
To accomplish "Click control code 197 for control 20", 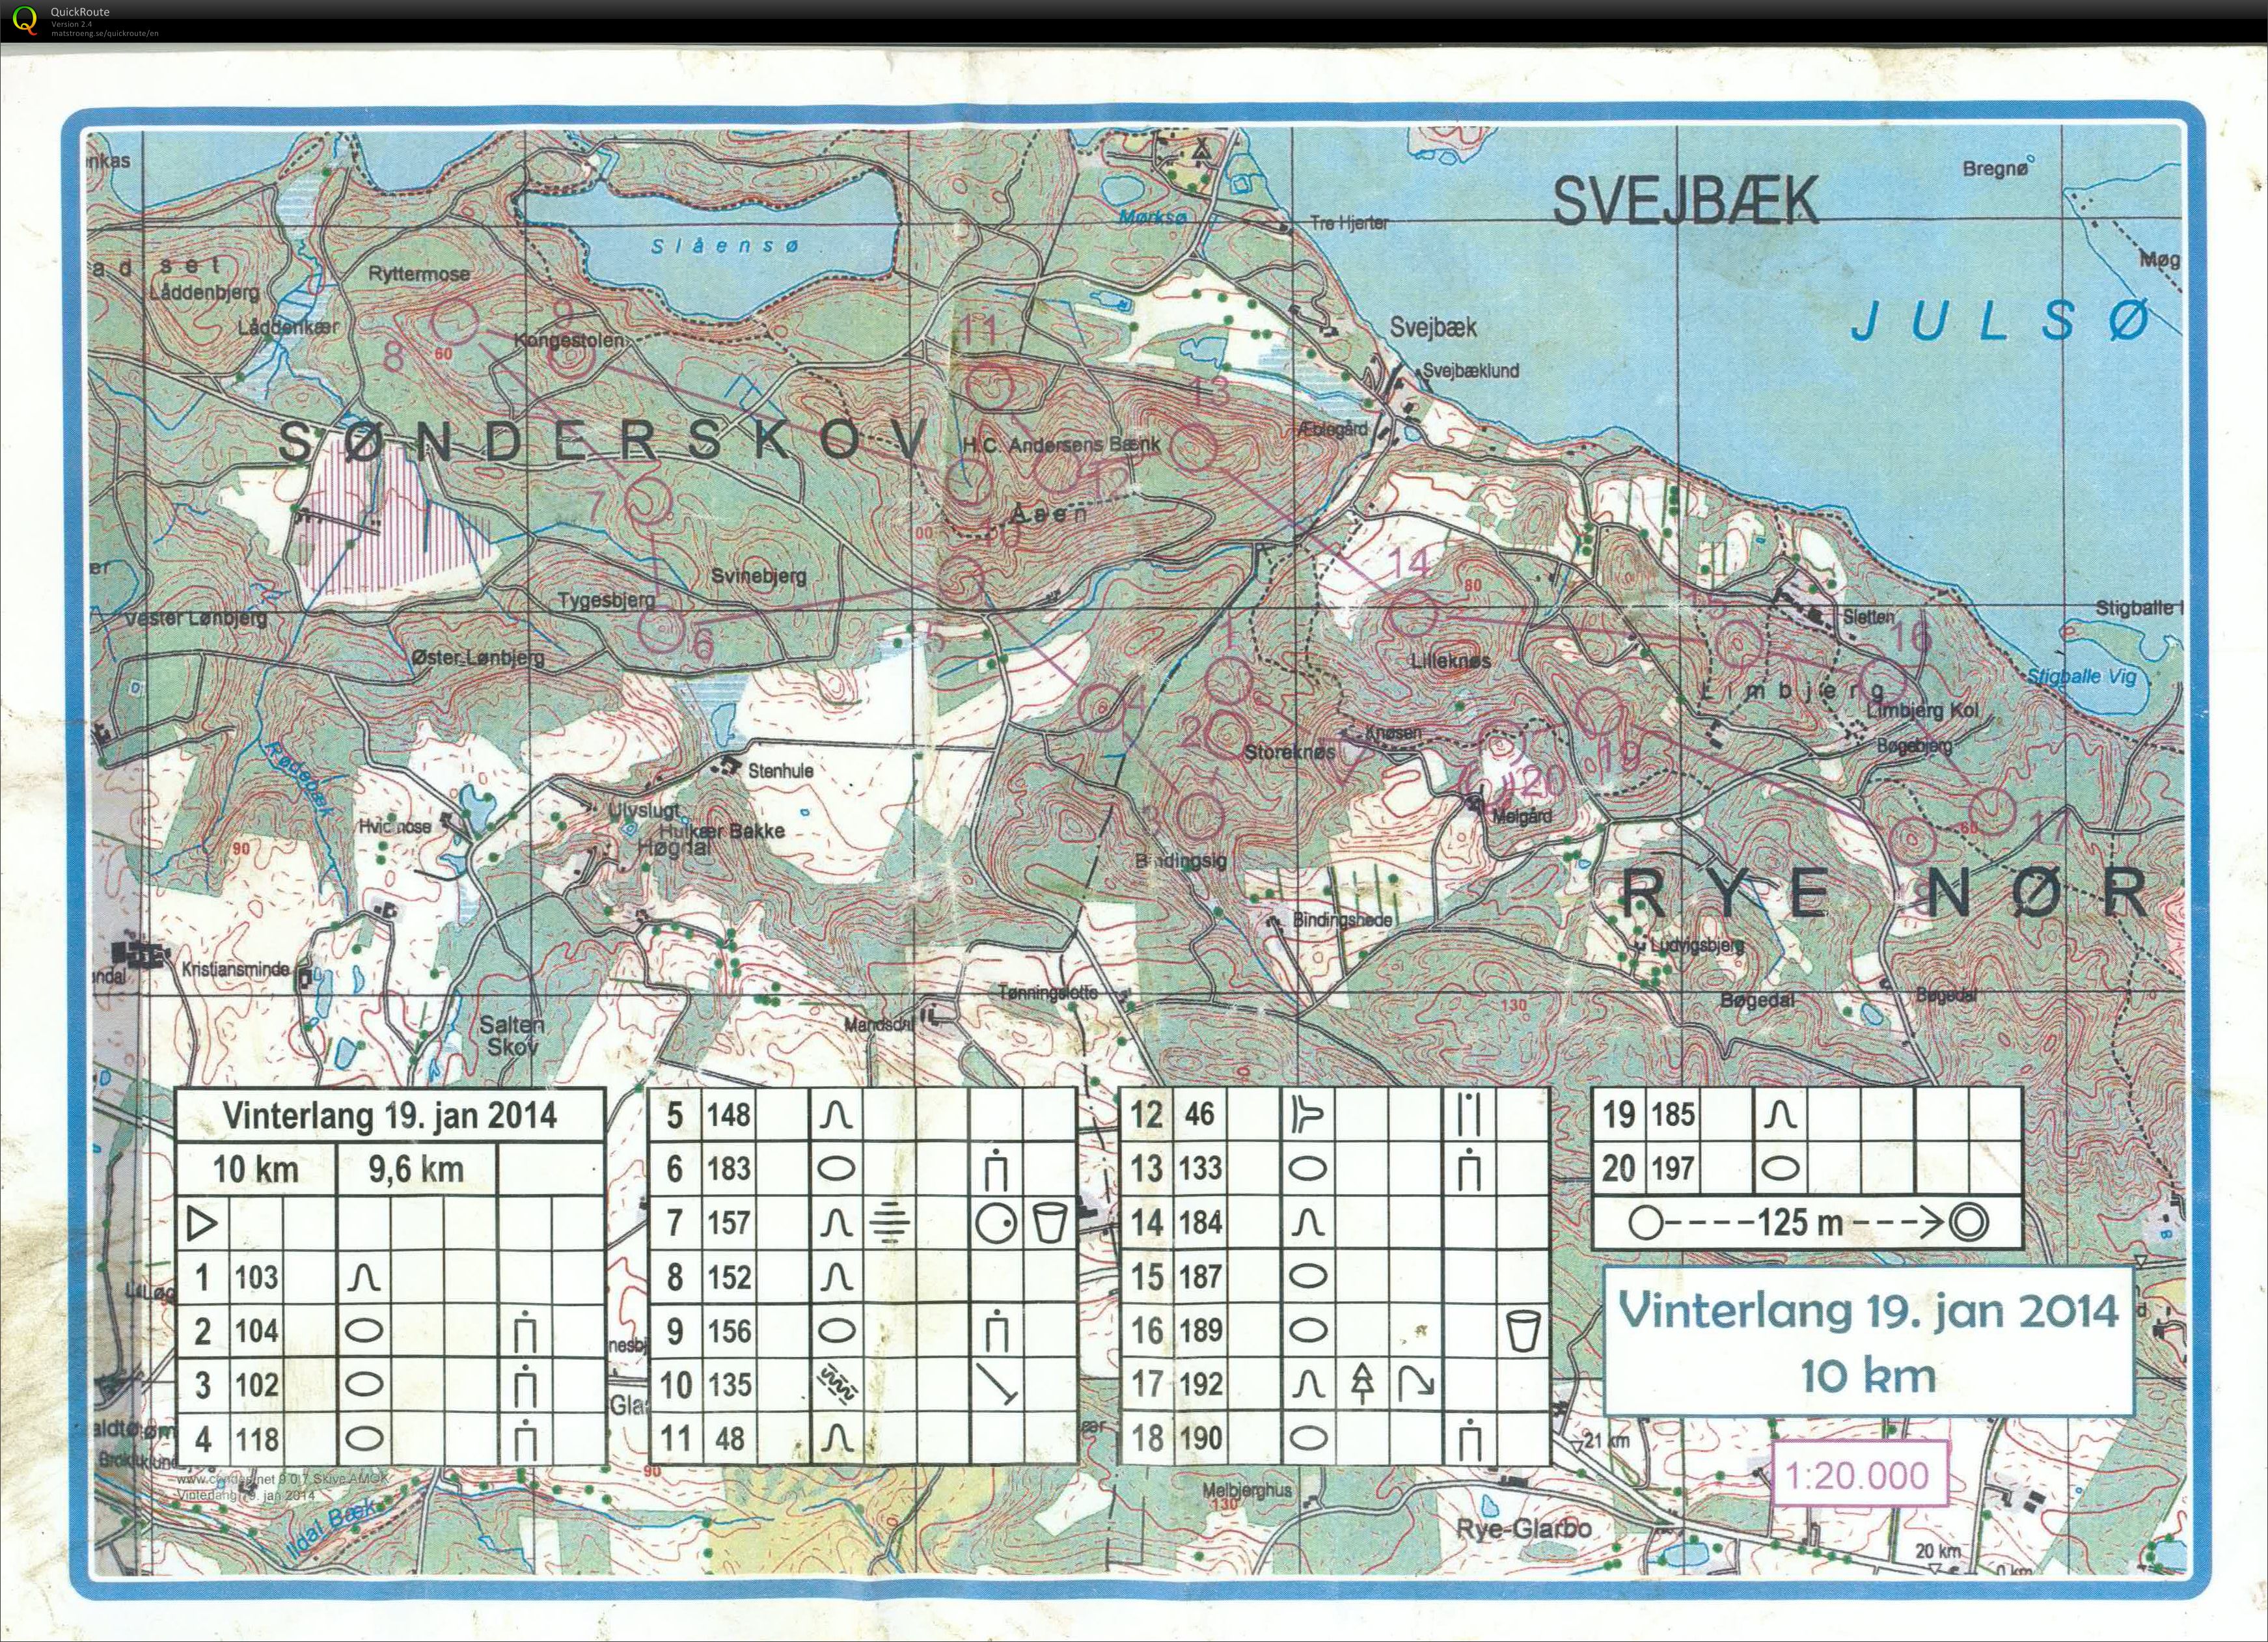I will click(1672, 1167).
